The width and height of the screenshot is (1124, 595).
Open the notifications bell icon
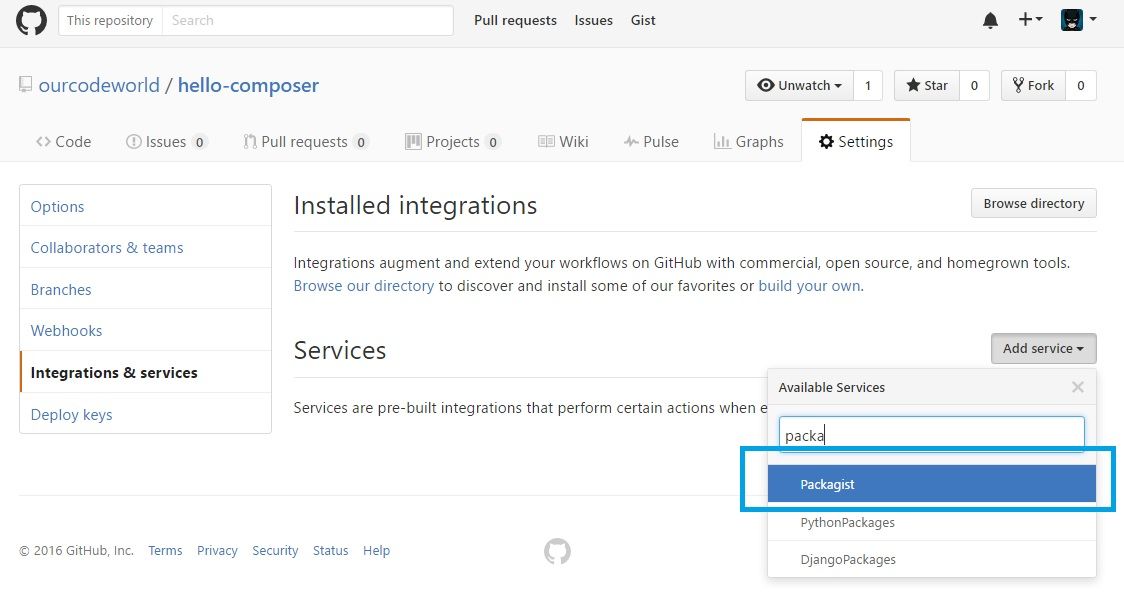pos(990,20)
